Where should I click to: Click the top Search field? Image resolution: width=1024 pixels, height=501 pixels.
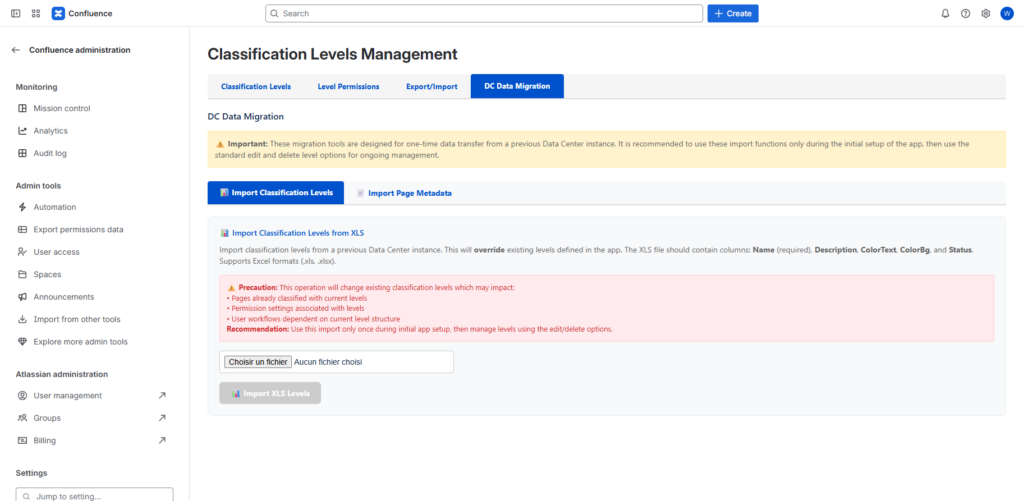(x=484, y=13)
